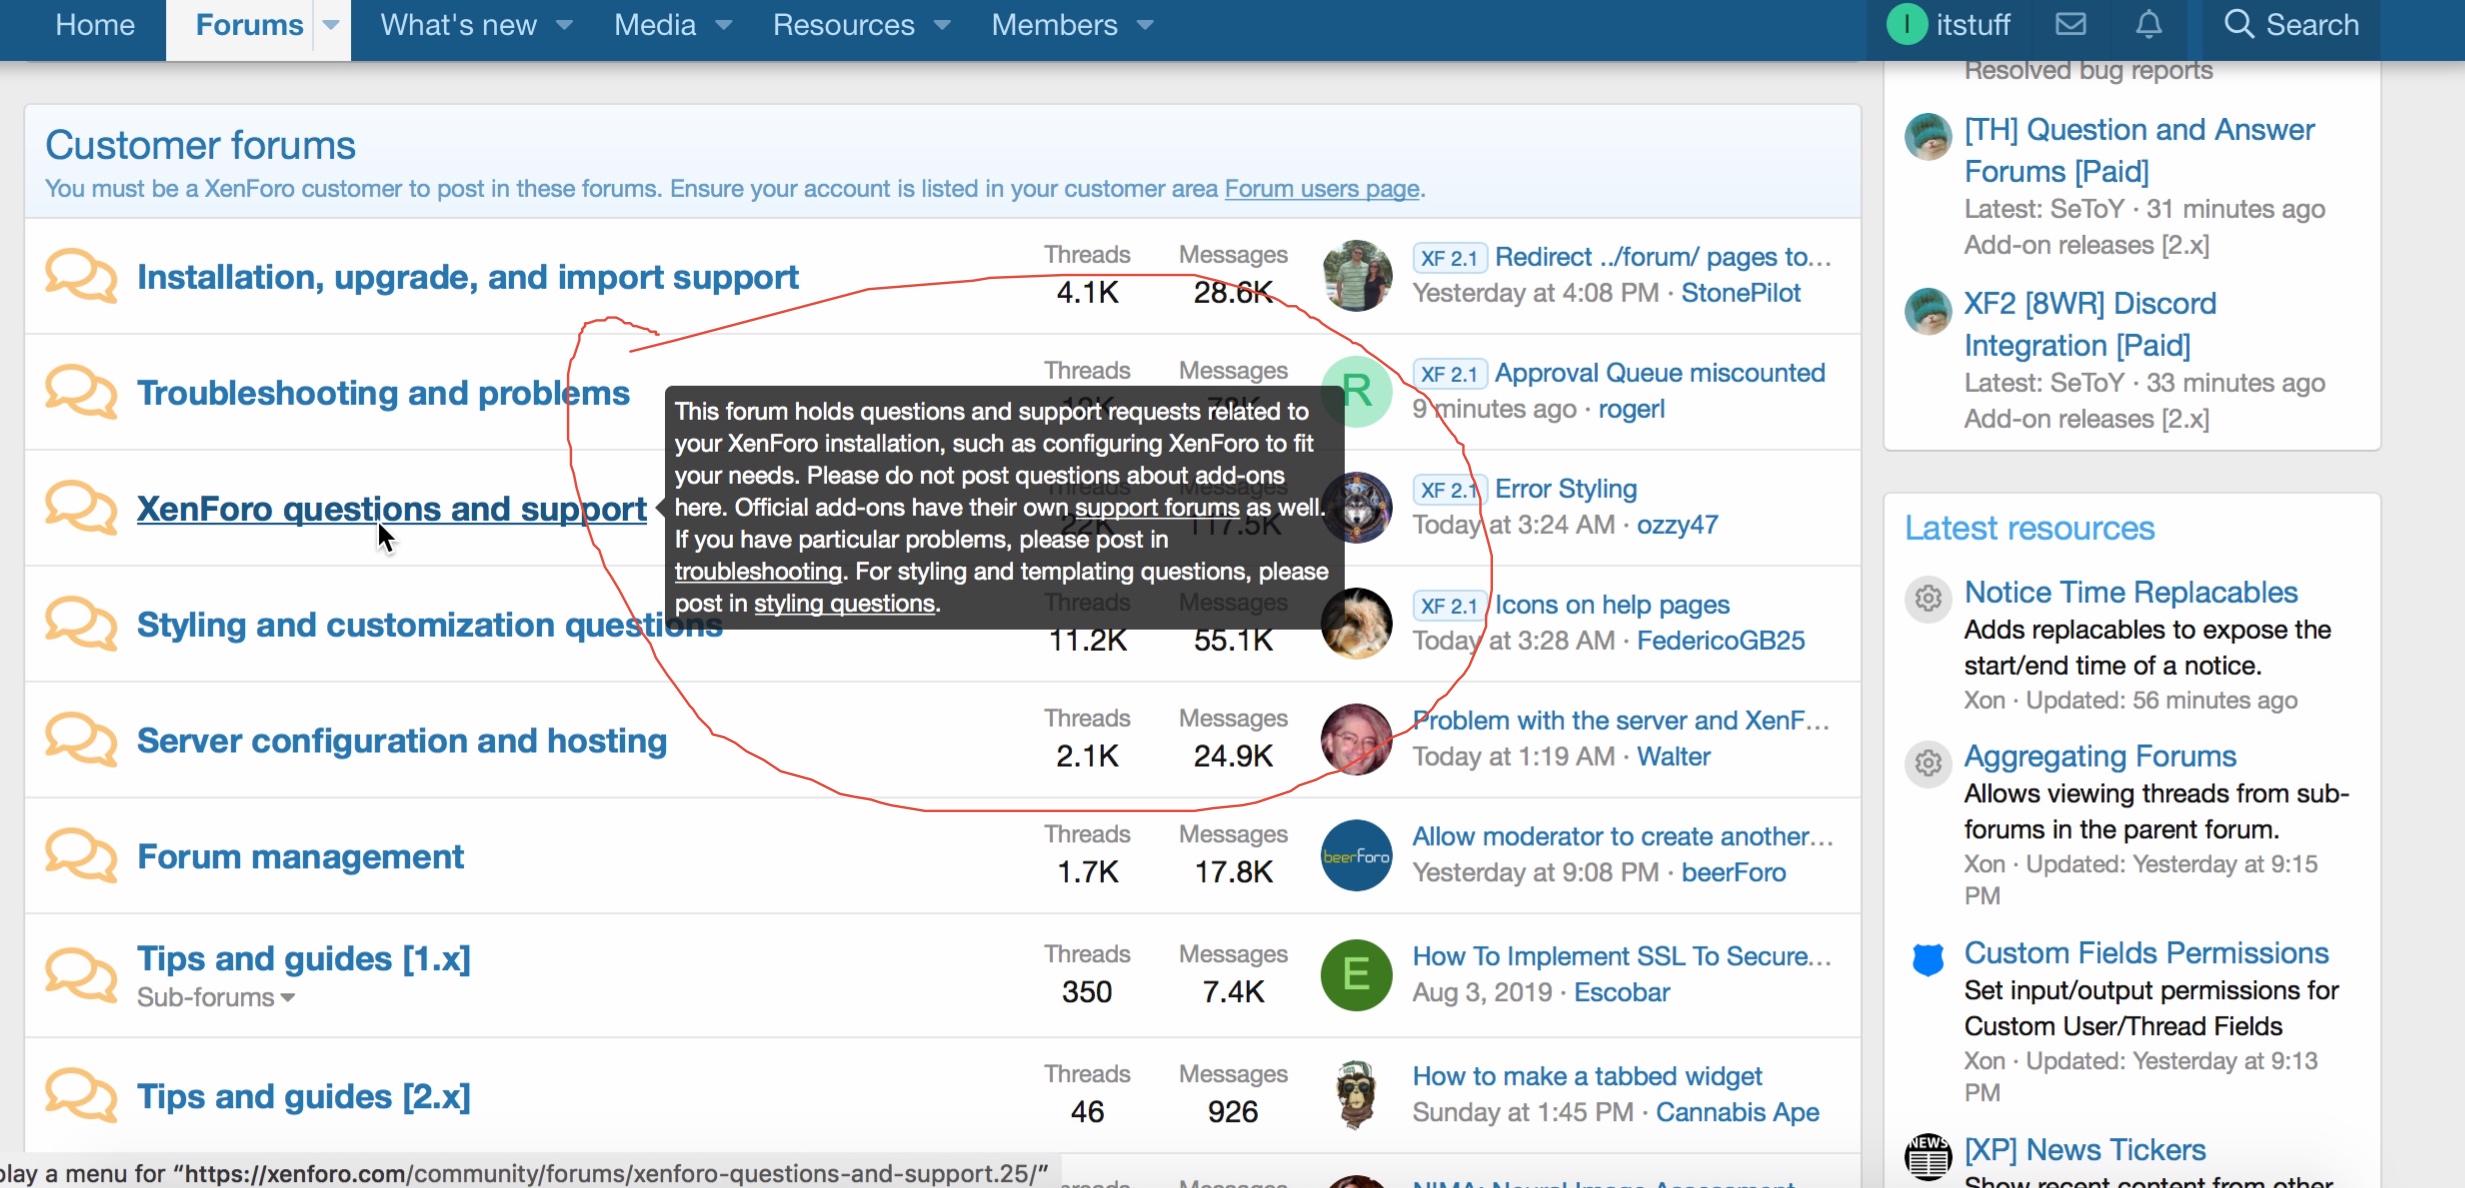The width and height of the screenshot is (2465, 1188).
Task: Click the Tips and guides 1.x chat icon
Action: click(81, 975)
